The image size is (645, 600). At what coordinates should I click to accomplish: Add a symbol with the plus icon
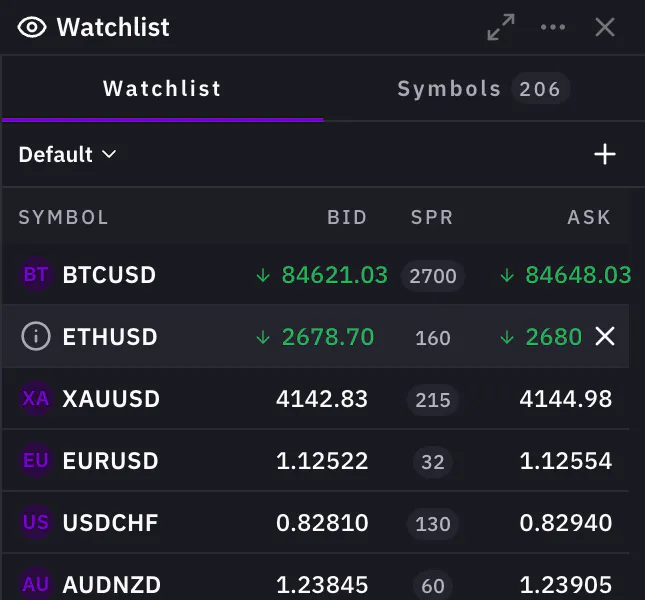(605, 154)
